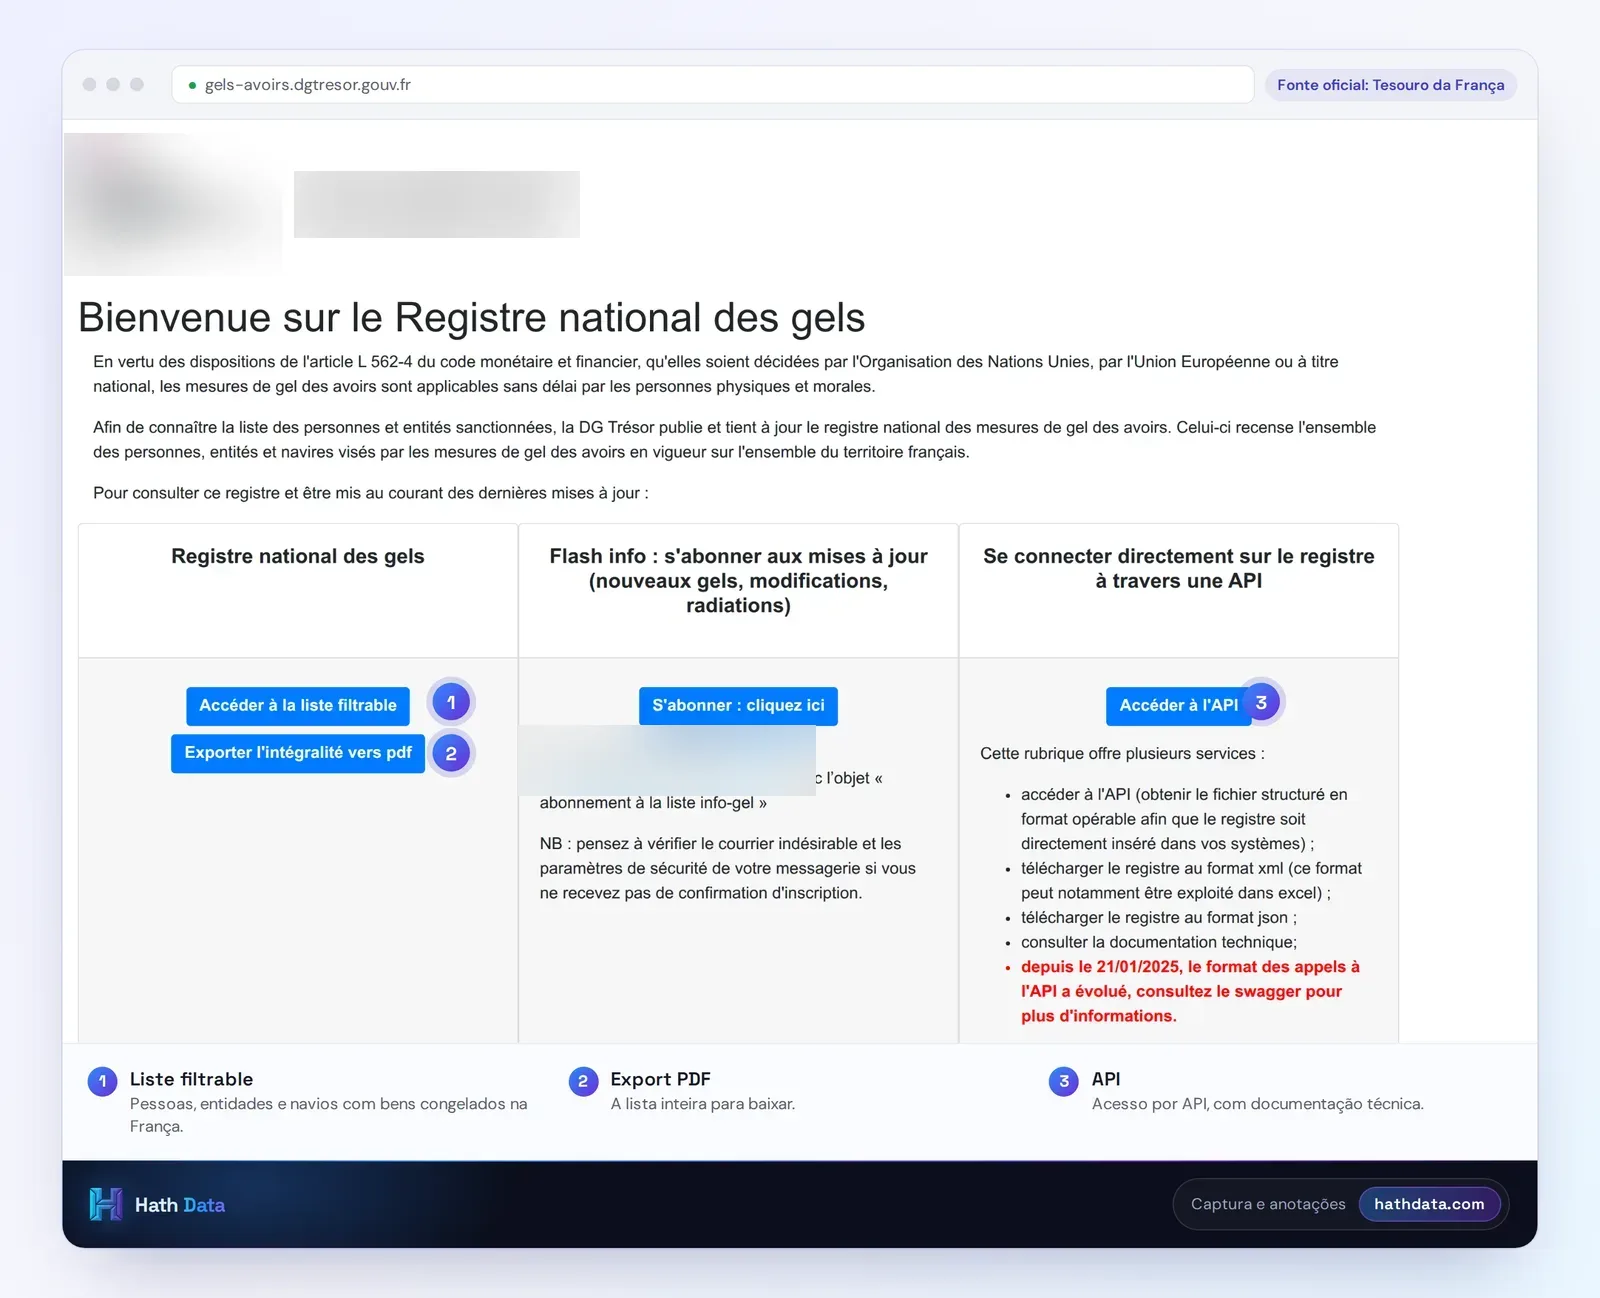
Task: Click the 'Fonte oficial: Tesouro da França' badge
Action: (x=1390, y=85)
